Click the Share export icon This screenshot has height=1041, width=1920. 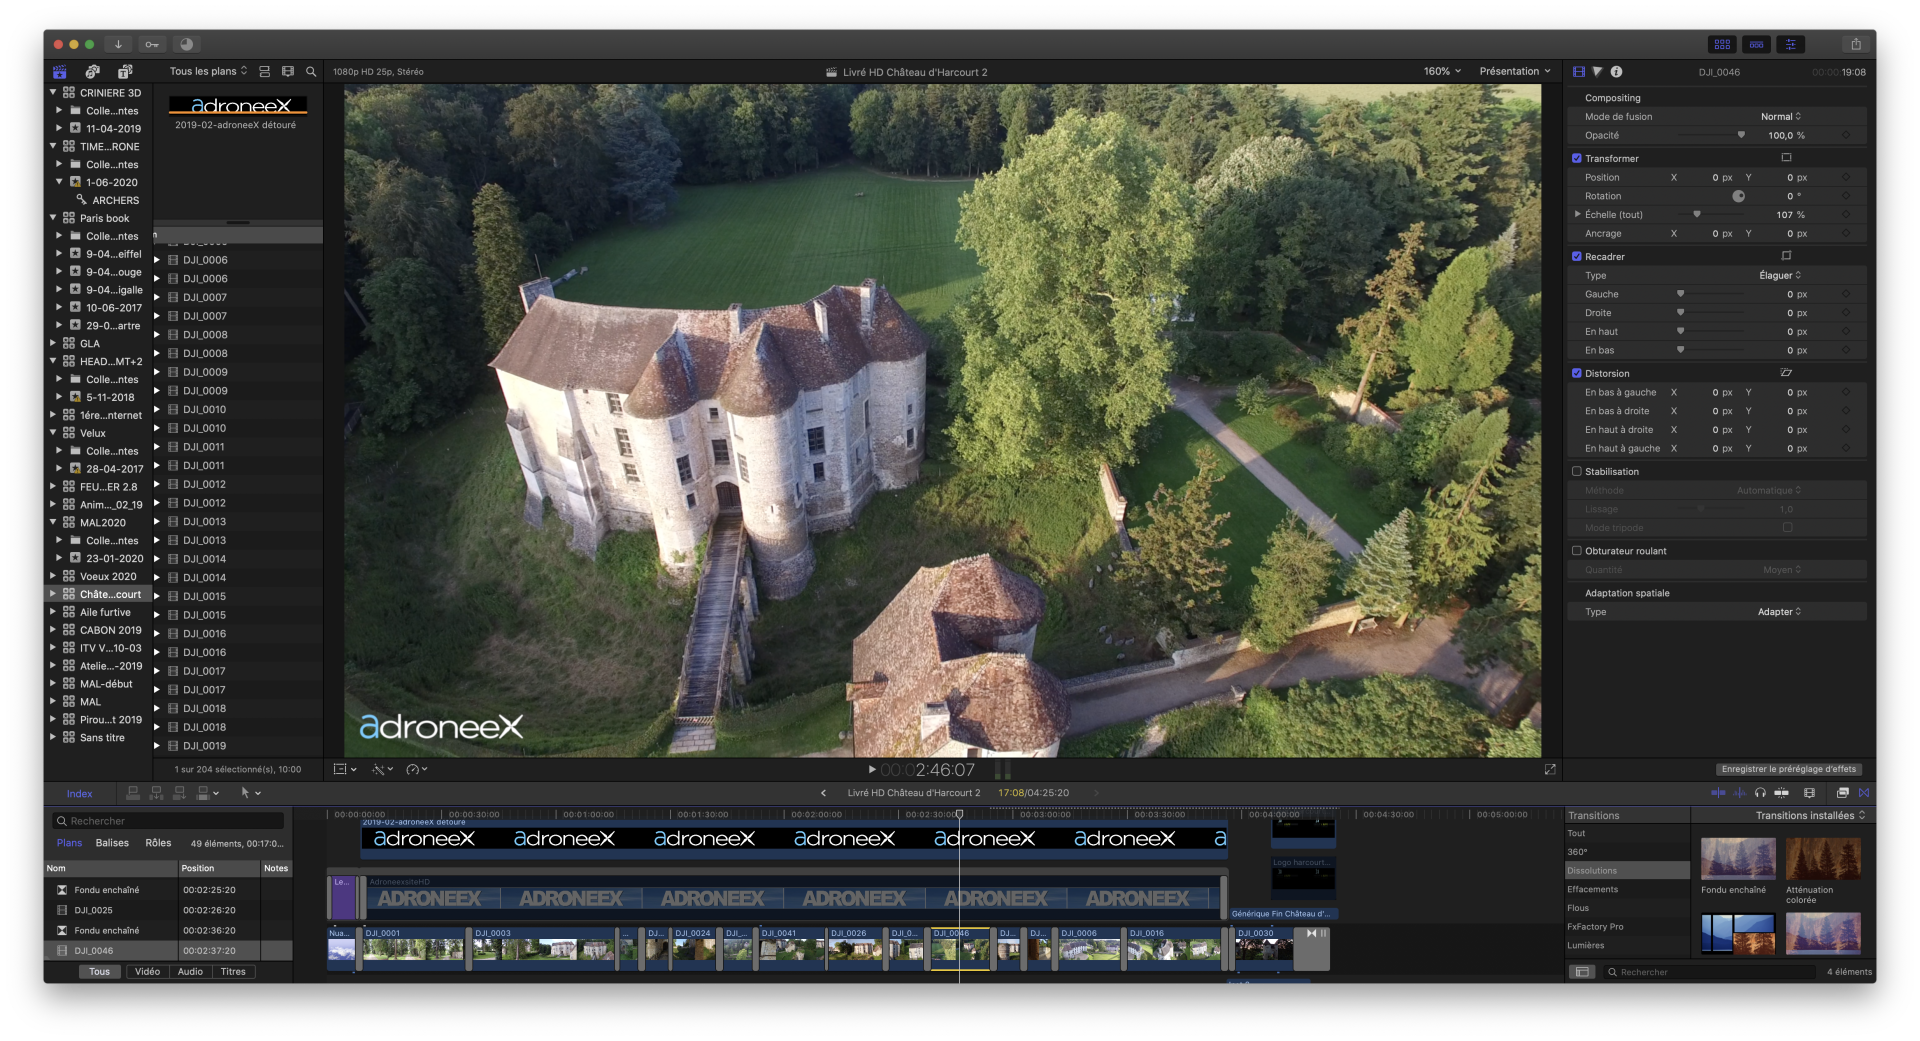pyautogui.click(x=1855, y=44)
